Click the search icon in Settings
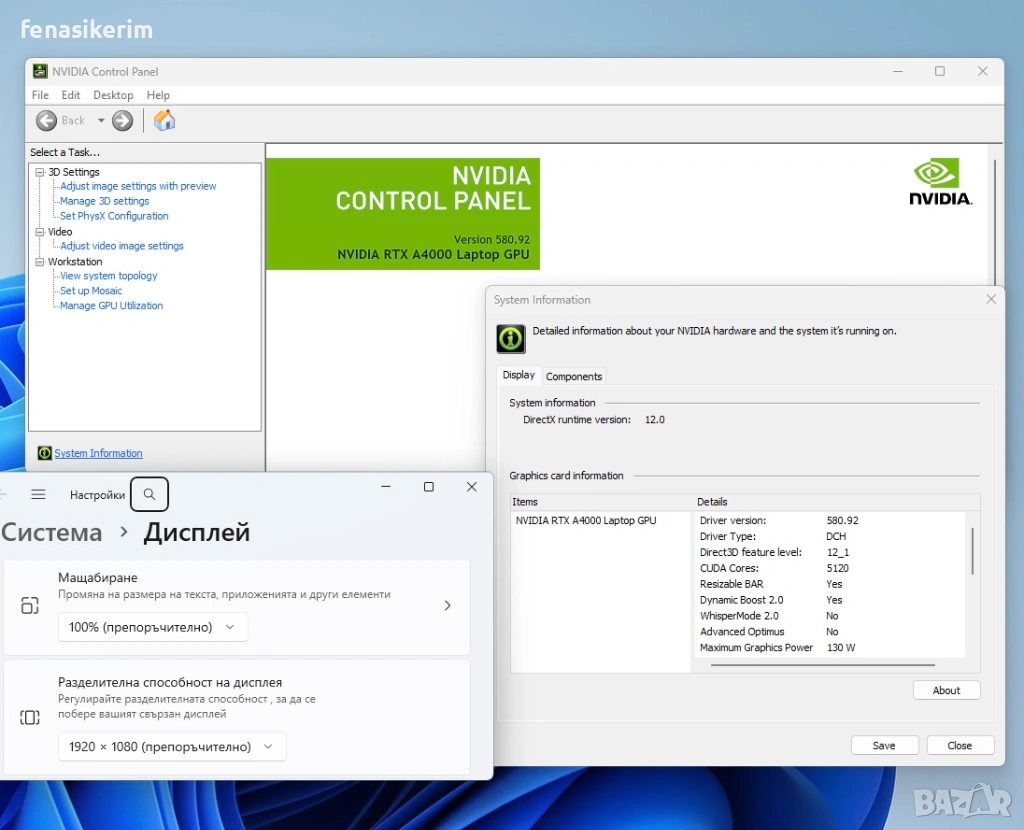The image size is (1024, 830). pyautogui.click(x=149, y=494)
